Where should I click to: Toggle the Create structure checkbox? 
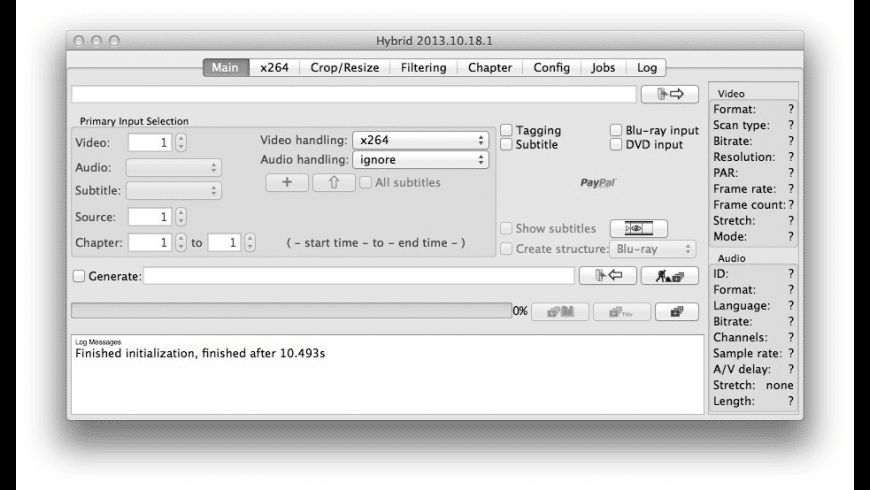[506, 249]
